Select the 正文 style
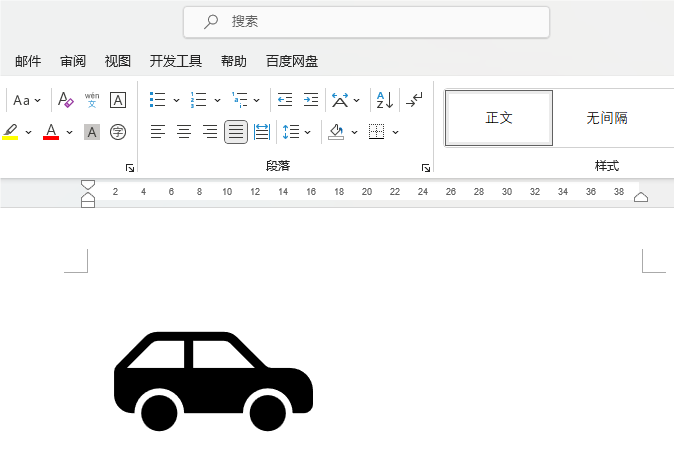This screenshot has width=674, height=463. click(x=499, y=118)
